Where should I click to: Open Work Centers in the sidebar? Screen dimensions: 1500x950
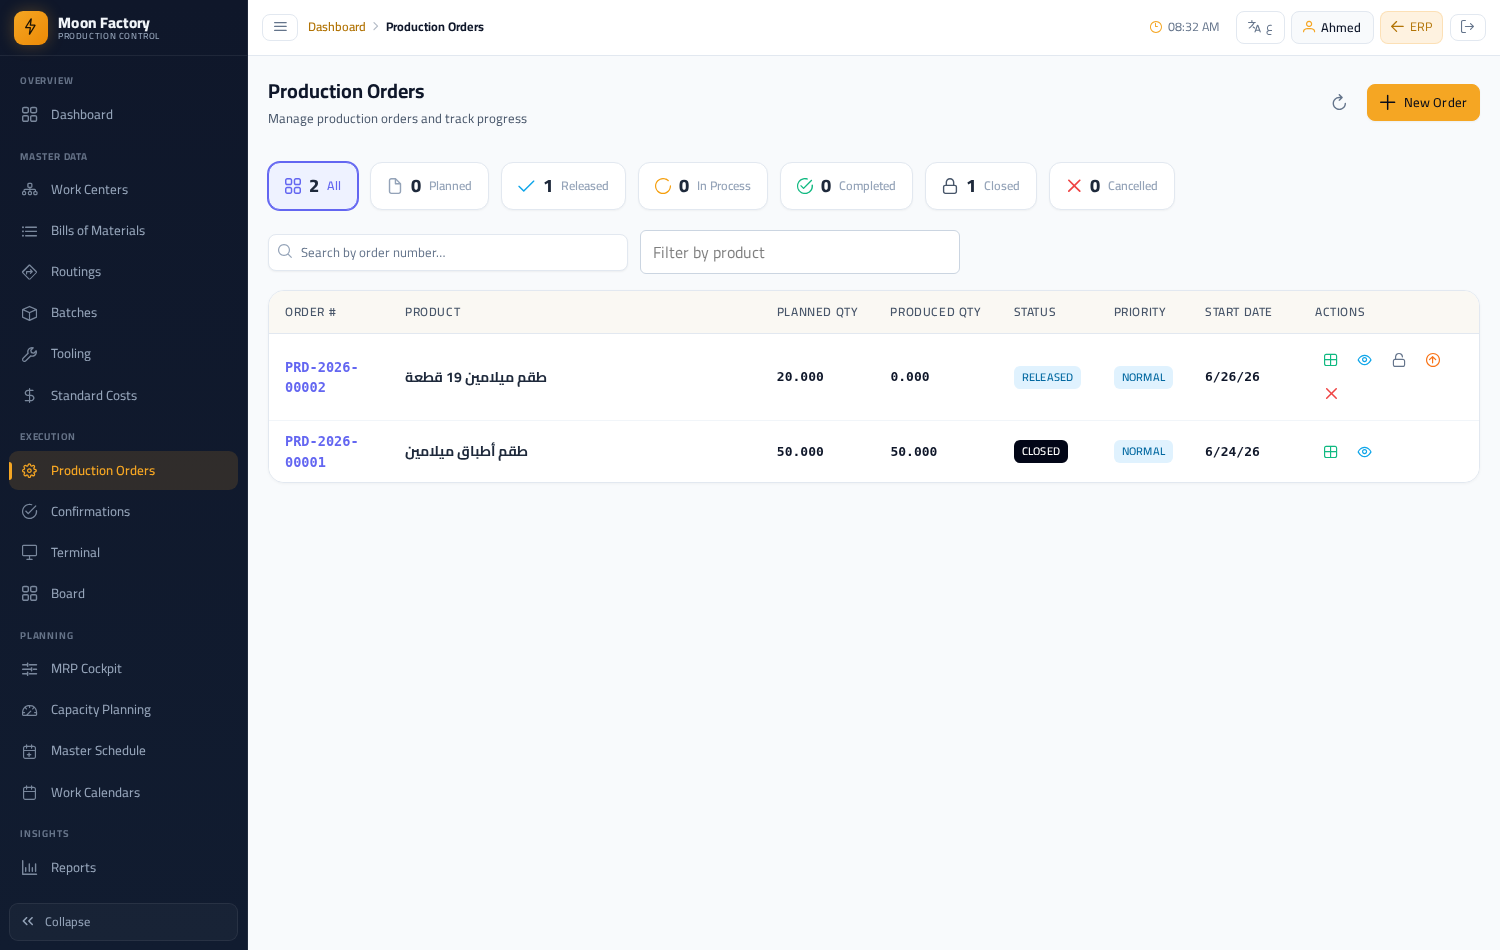(123, 190)
